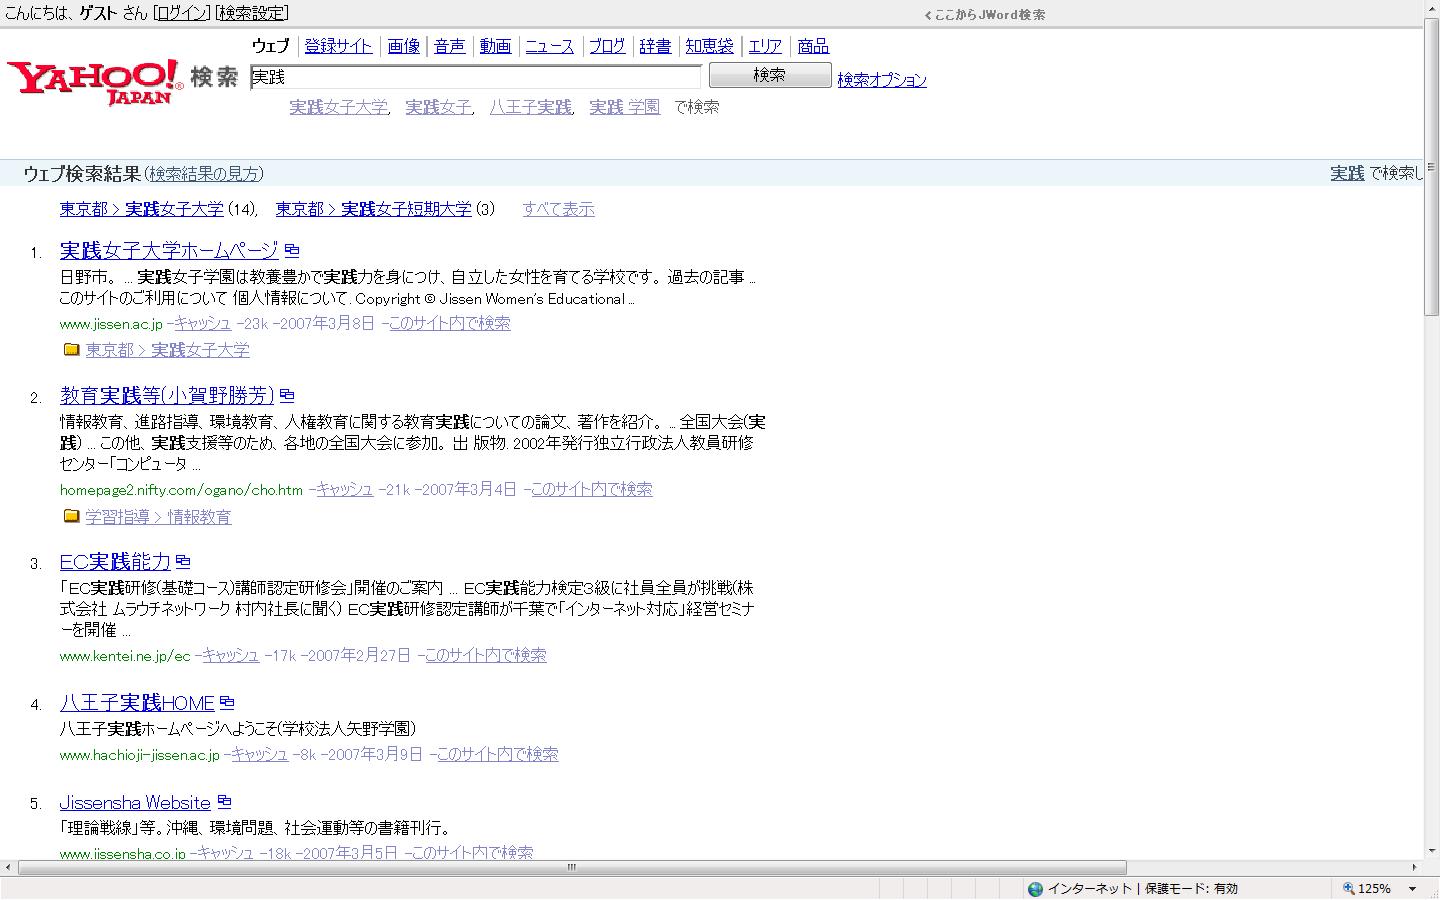1440x900 pixels.
Task: Click the search input field containing 実践
Action: (475, 77)
